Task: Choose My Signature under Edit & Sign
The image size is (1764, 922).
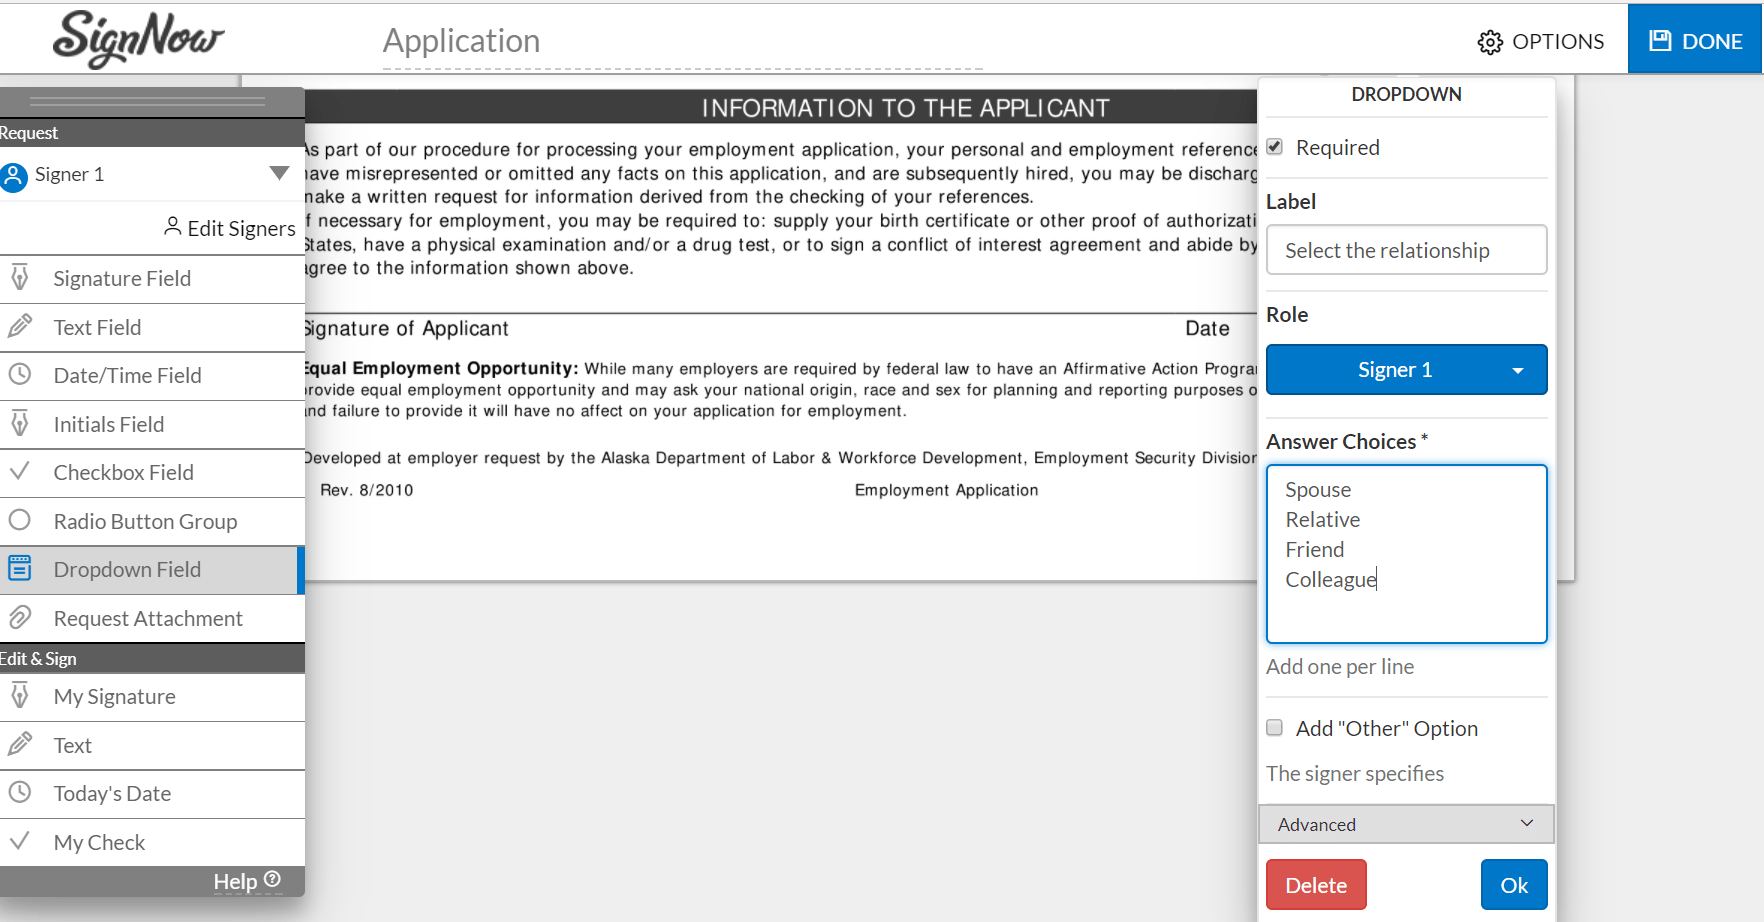Action: click(114, 697)
